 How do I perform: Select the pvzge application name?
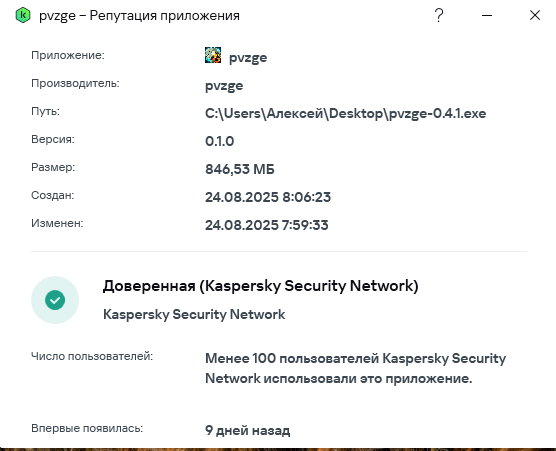coord(248,57)
